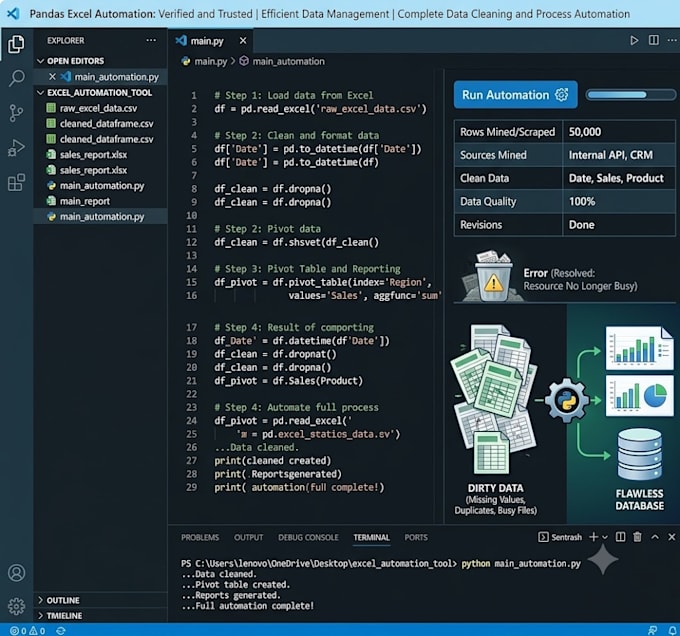Click the Flawless Database cylinder icon

tap(639, 454)
